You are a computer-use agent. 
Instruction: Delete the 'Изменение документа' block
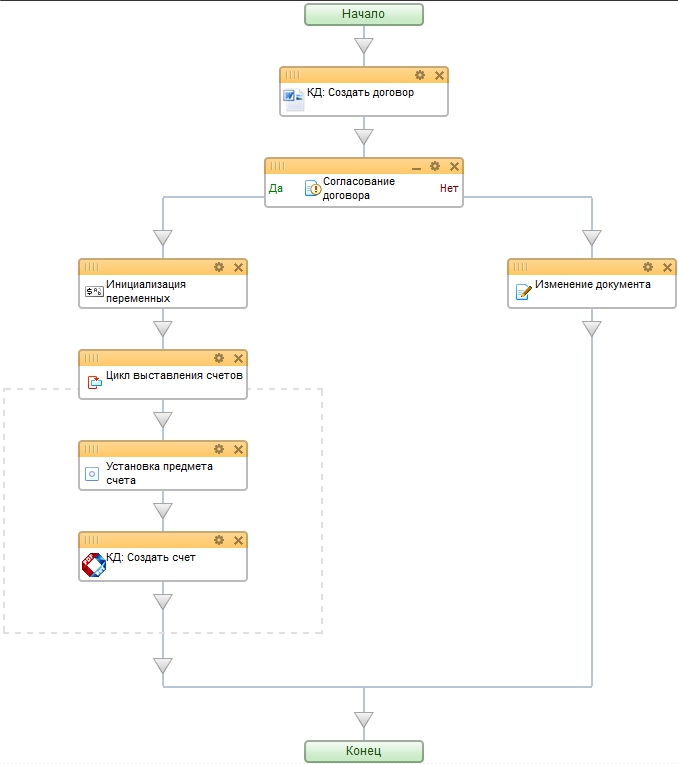pyautogui.click(x=667, y=267)
